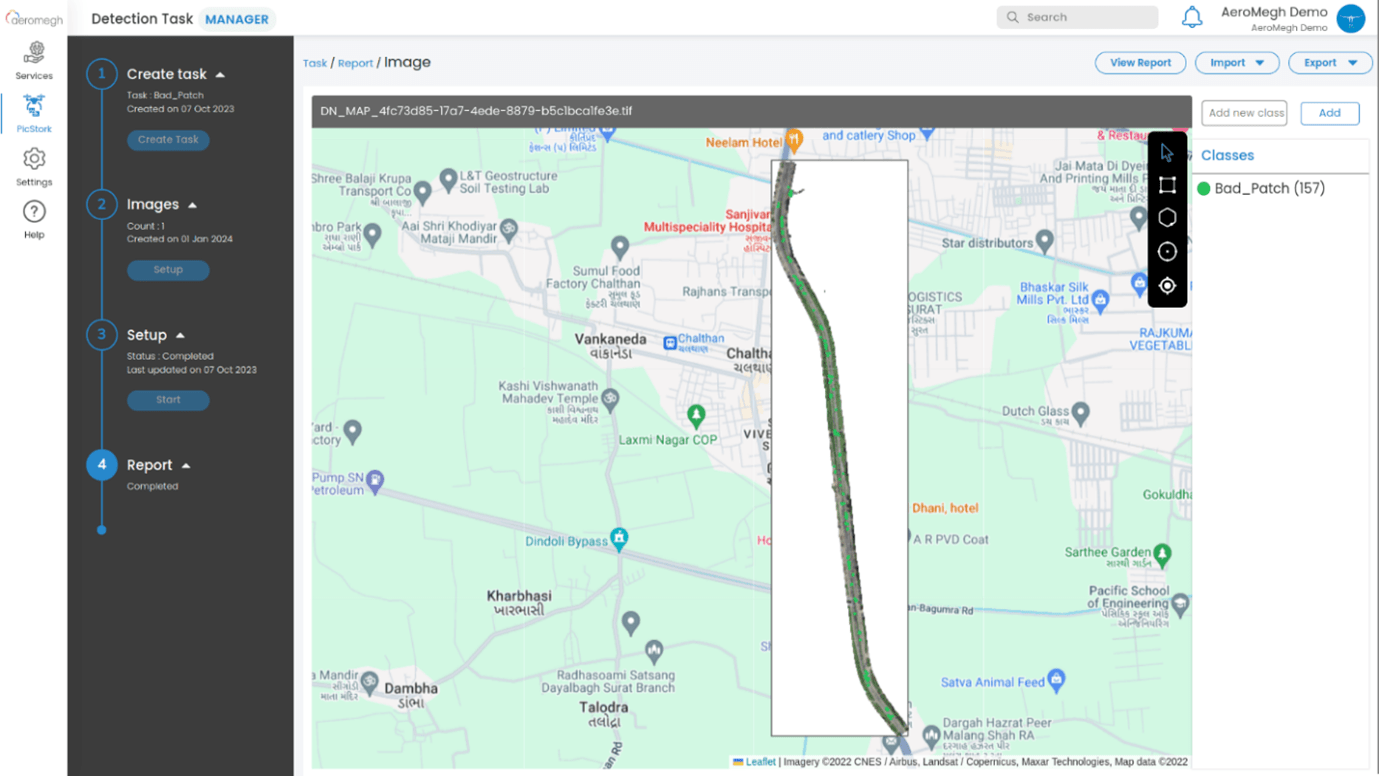Open Services in the sidebar
The image size is (1379, 776).
click(34, 60)
